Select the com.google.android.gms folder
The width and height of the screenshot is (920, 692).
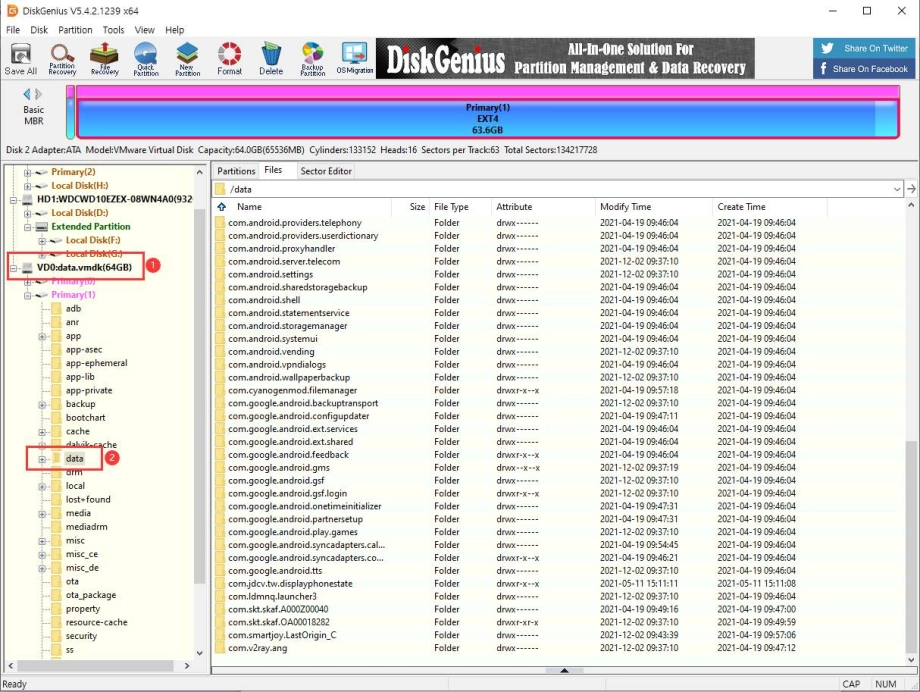tap(279, 468)
